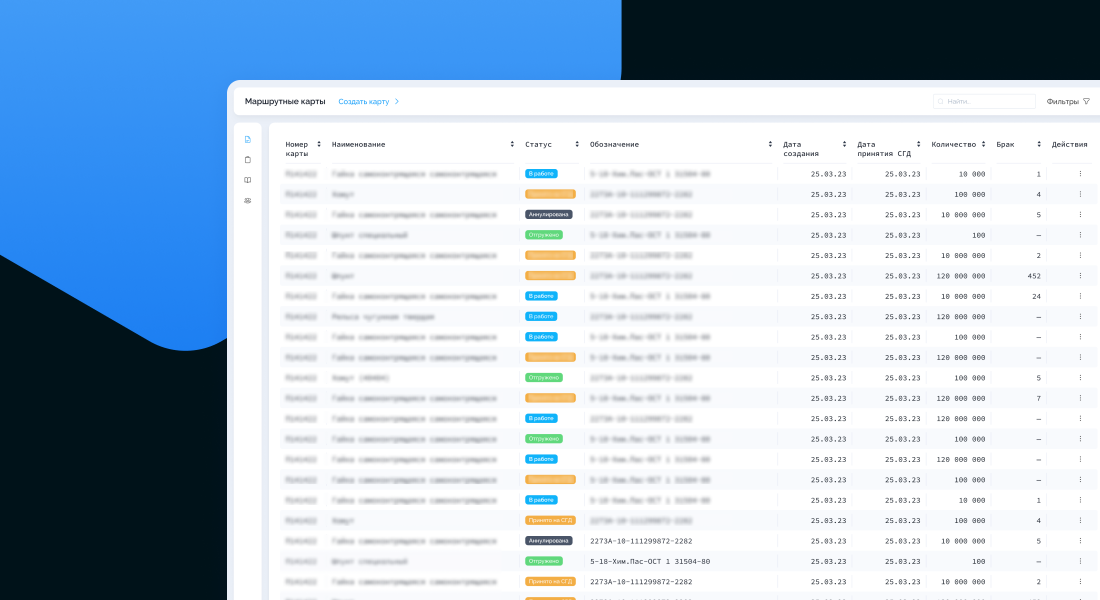Sort table by Номер карты
The height and width of the screenshot is (600, 1100).
click(319, 144)
